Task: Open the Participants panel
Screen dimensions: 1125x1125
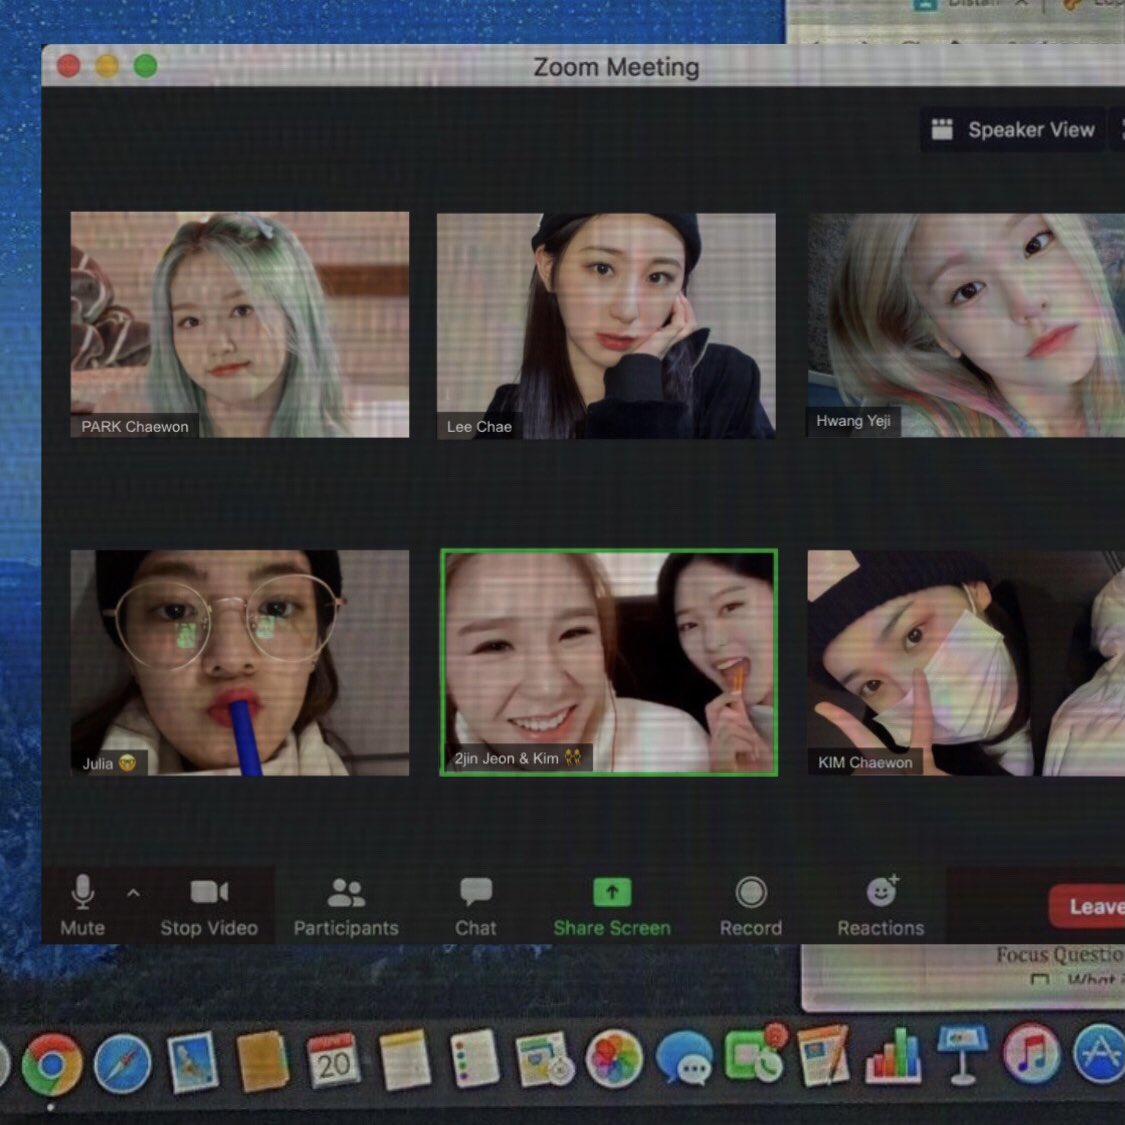Action: point(346,907)
